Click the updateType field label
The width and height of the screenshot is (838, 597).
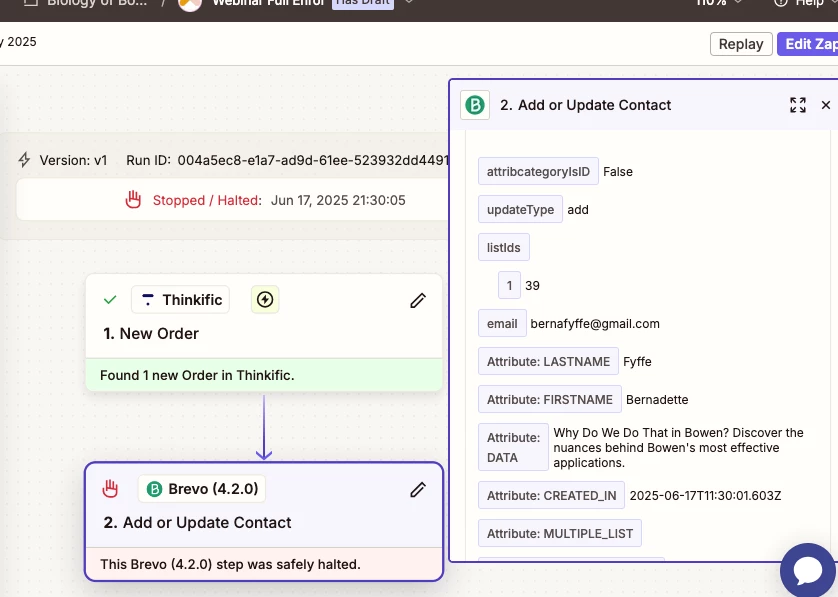tap(520, 210)
